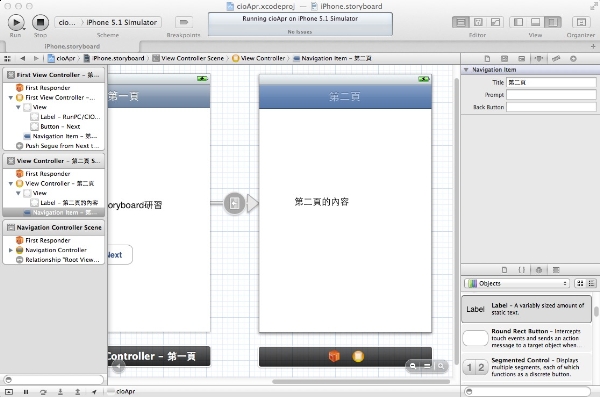Add a new tab with plus button
Viewport: 600px width, 397px height.
(x=593, y=46)
